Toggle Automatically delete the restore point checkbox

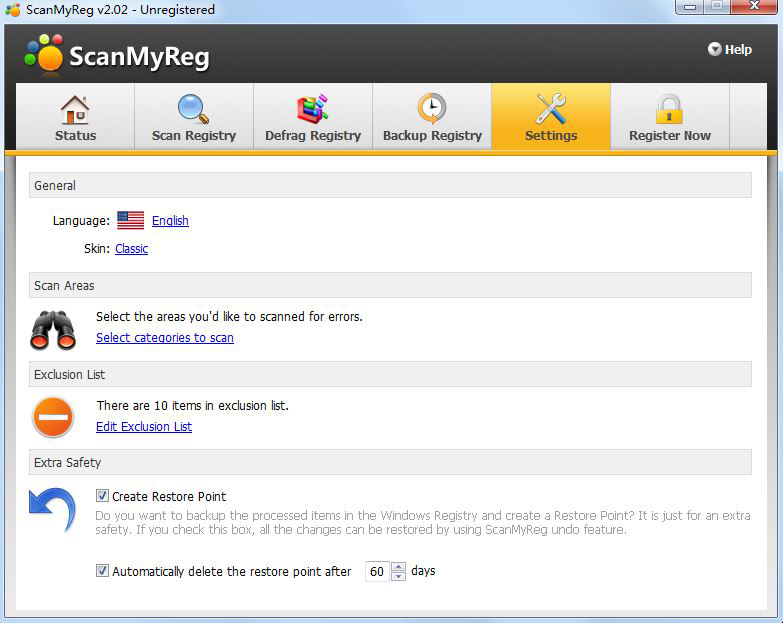(102, 570)
